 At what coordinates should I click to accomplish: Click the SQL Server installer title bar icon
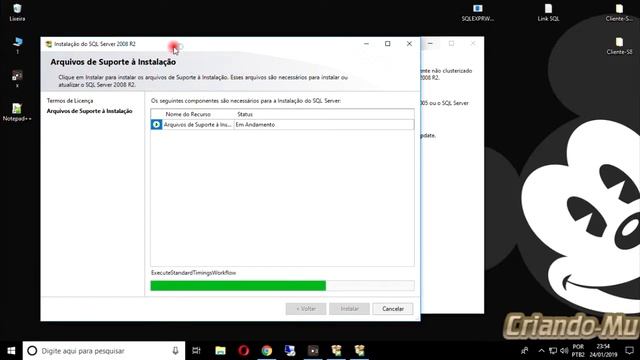tap(49, 44)
